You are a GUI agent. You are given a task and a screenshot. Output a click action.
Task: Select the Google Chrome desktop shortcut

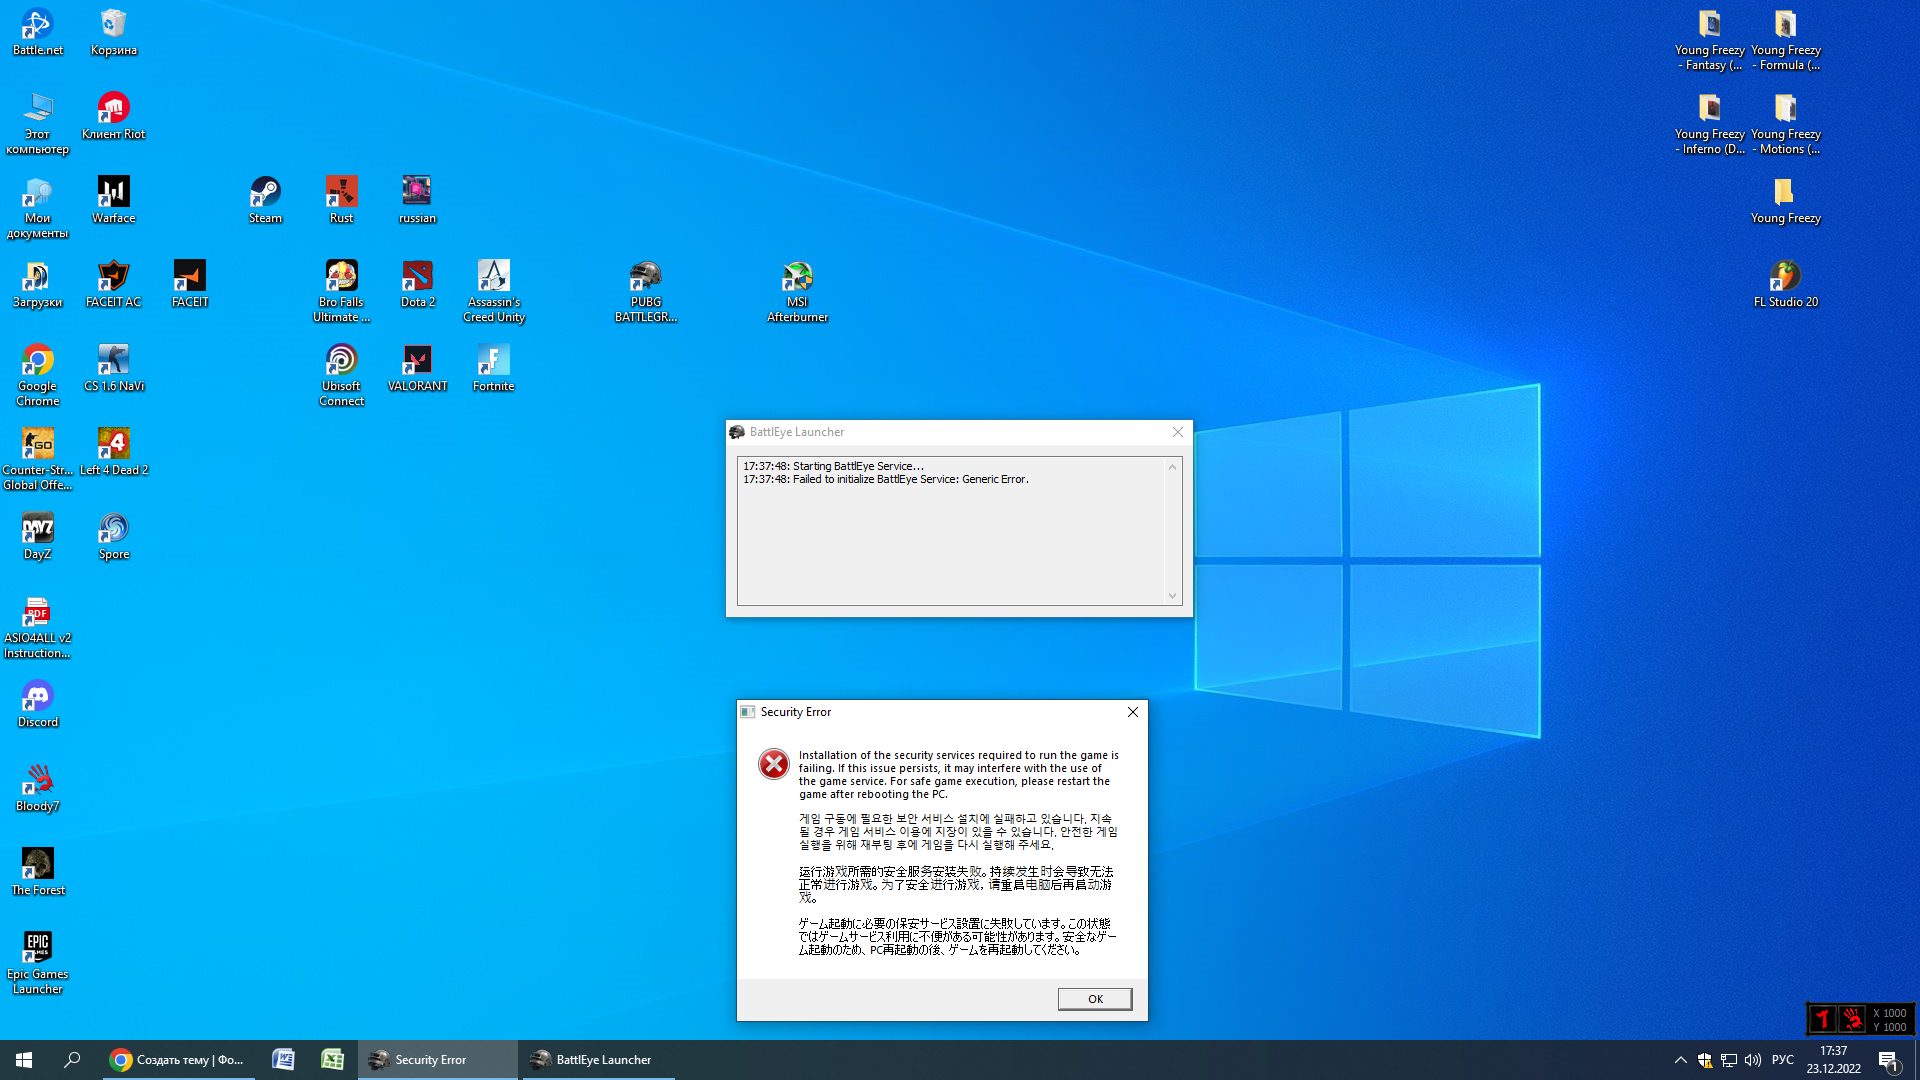38,375
